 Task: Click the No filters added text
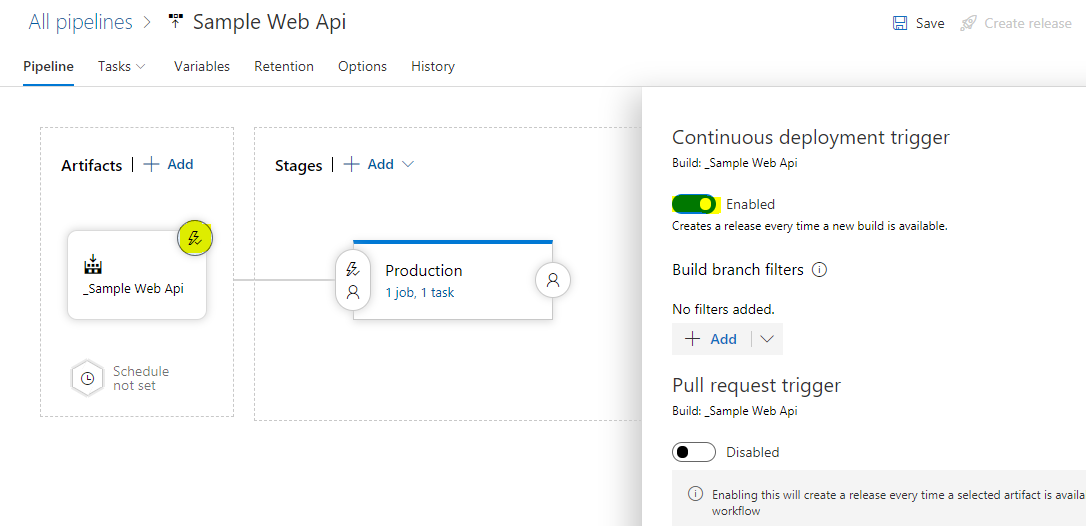(723, 309)
